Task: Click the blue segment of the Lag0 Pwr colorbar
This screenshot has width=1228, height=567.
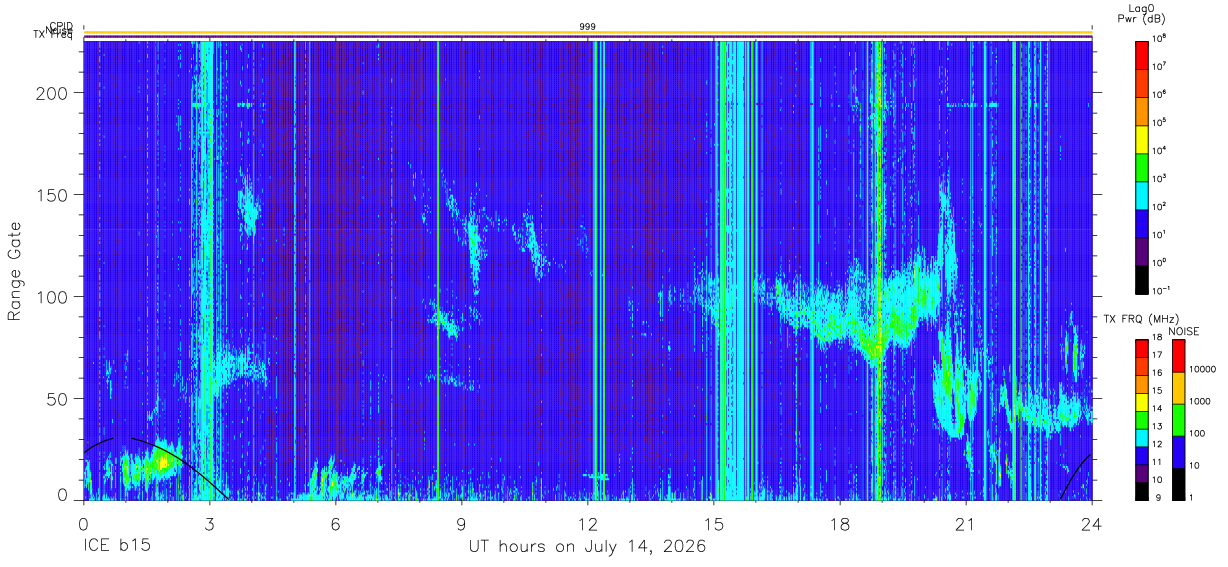Action: click(x=1142, y=224)
